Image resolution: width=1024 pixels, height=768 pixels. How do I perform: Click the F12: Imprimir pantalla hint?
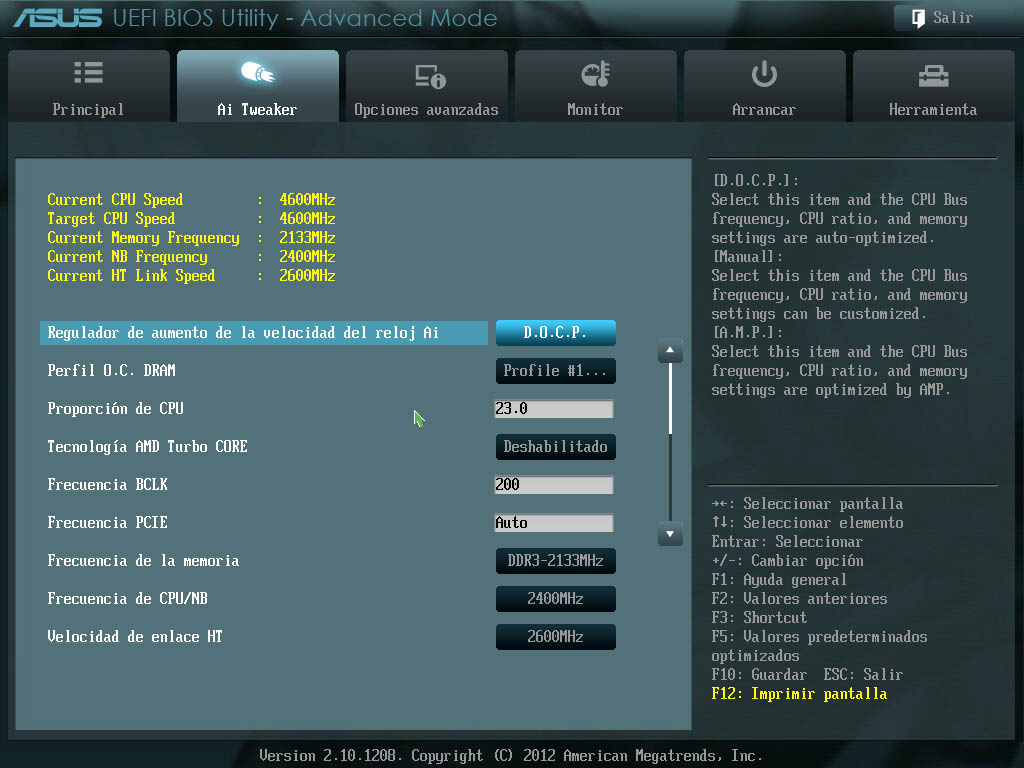[x=799, y=694]
